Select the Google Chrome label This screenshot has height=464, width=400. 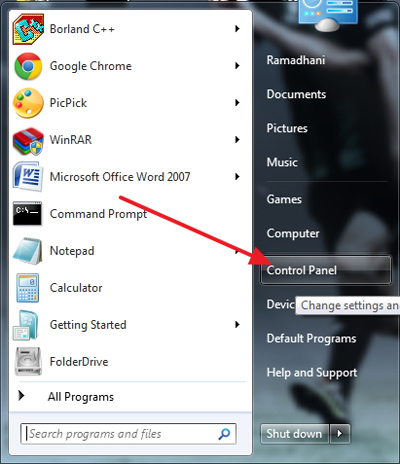pyautogui.click(x=91, y=66)
